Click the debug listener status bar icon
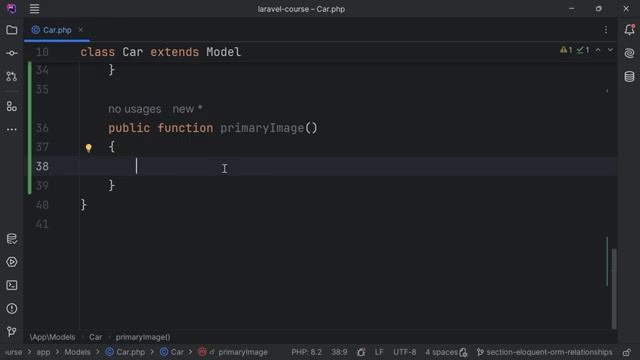The width and height of the screenshot is (640, 360). pyautogui.click(x=361, y=352)
